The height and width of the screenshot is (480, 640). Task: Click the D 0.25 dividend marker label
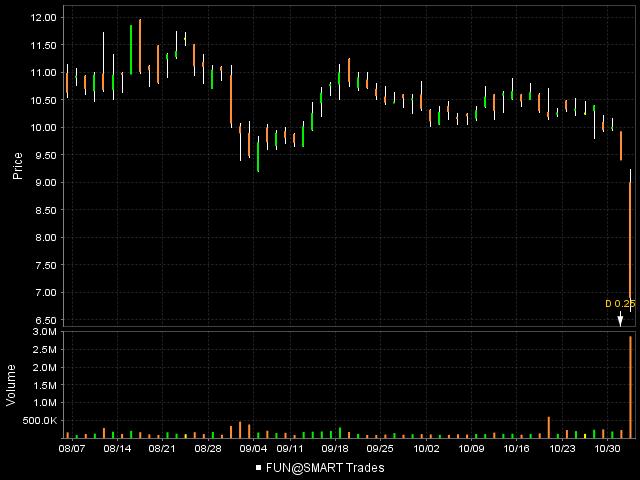(x=620, y=304)
